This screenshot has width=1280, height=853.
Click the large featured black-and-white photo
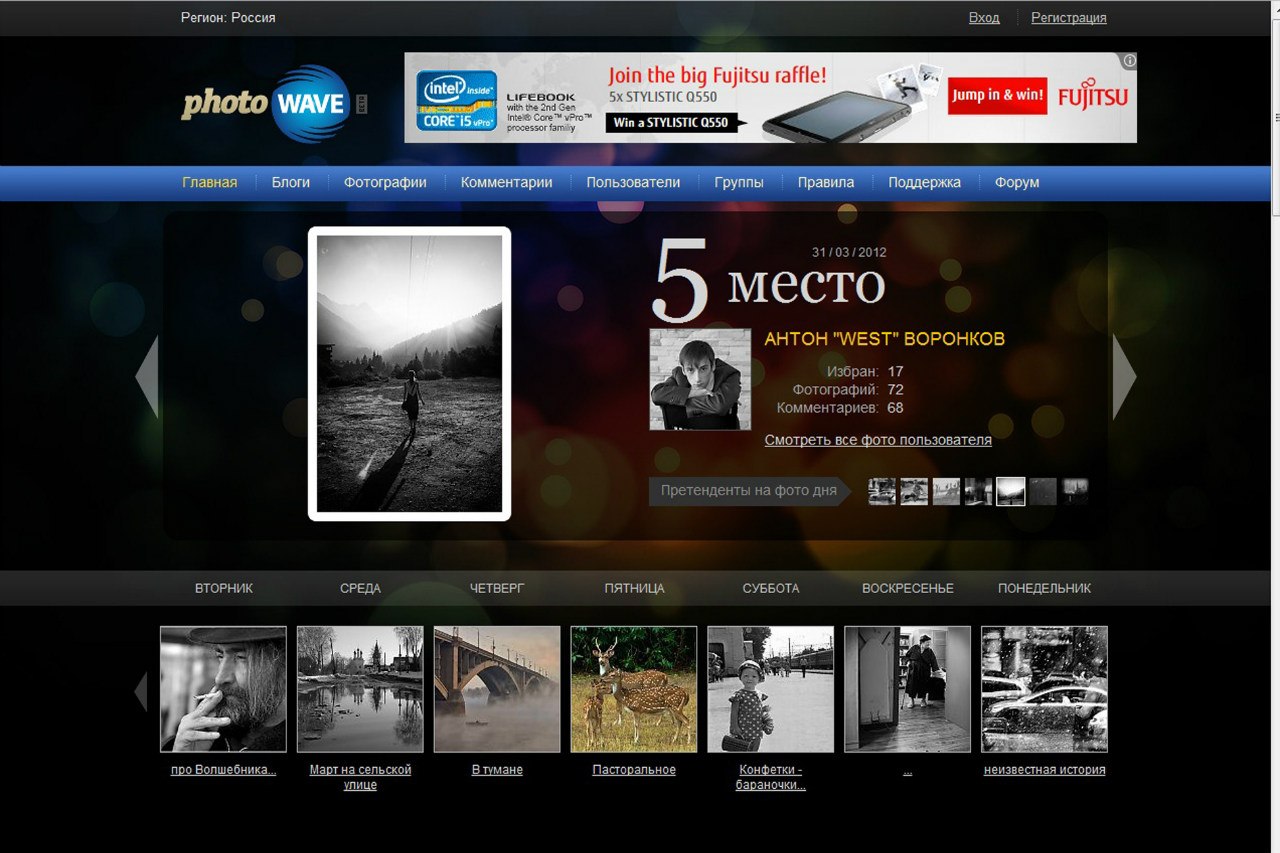tap(409, 374)
